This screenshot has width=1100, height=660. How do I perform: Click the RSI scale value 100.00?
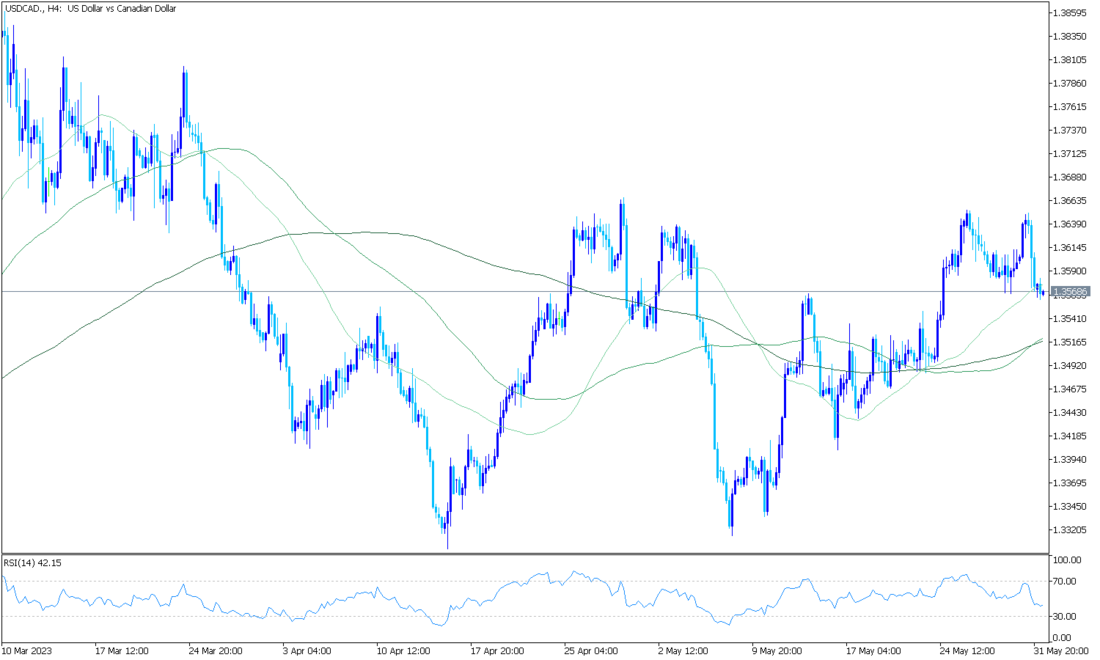[x=1068, y=560]
